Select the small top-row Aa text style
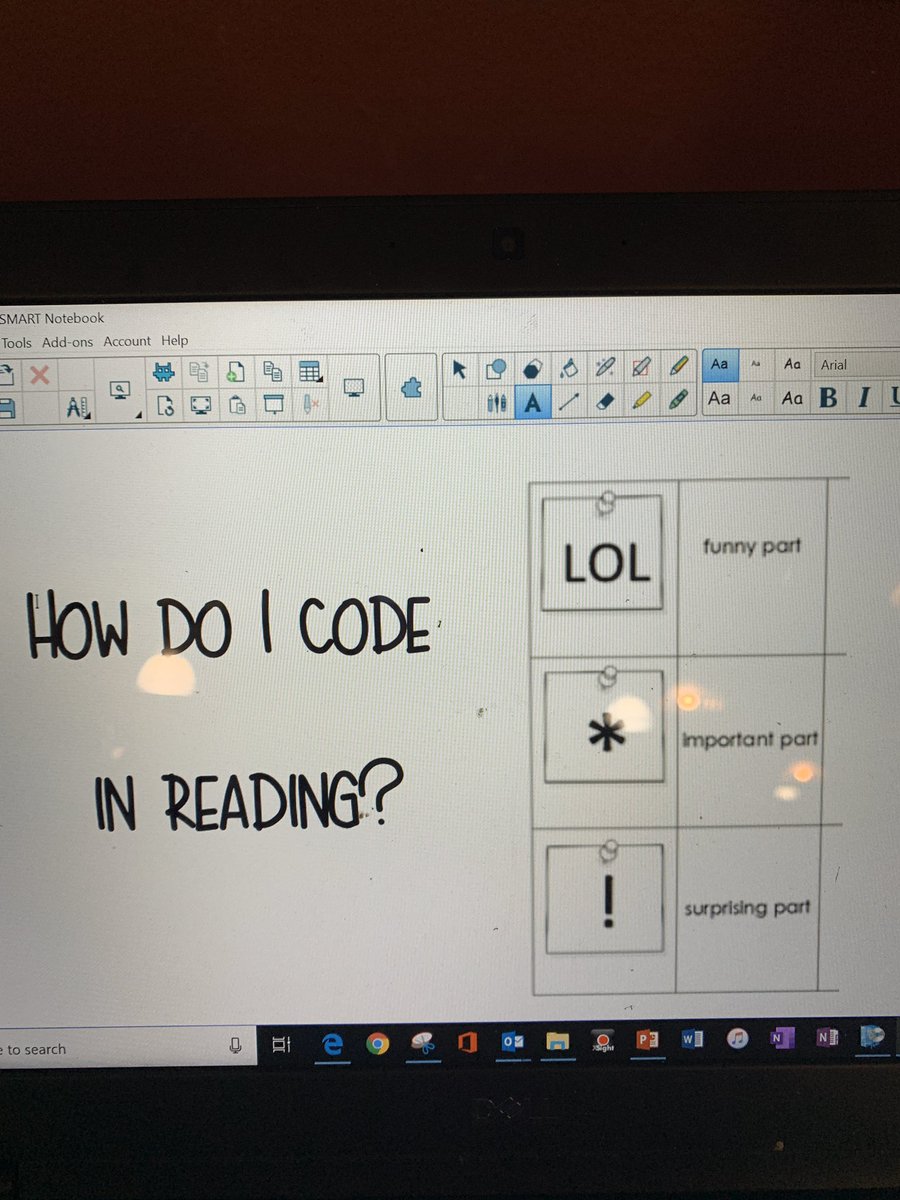 [756, 365]
